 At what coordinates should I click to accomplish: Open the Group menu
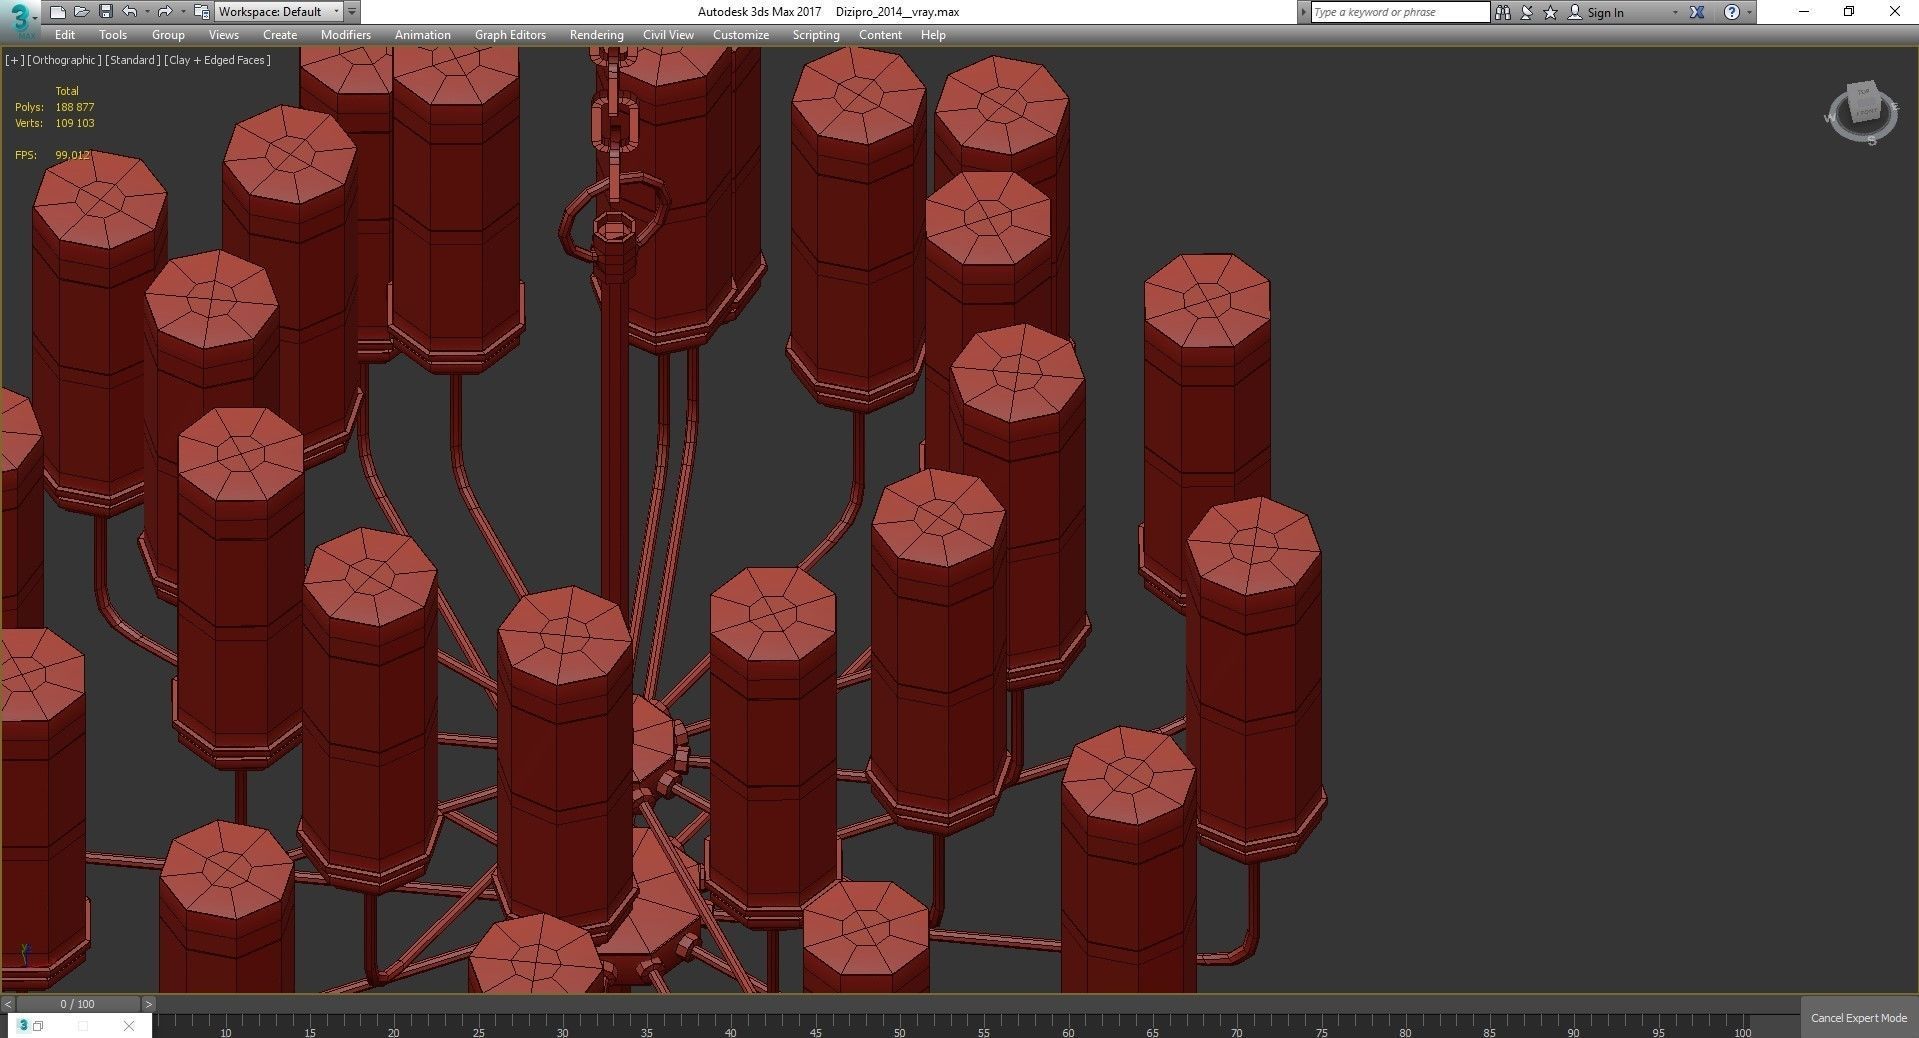(168, 35)
